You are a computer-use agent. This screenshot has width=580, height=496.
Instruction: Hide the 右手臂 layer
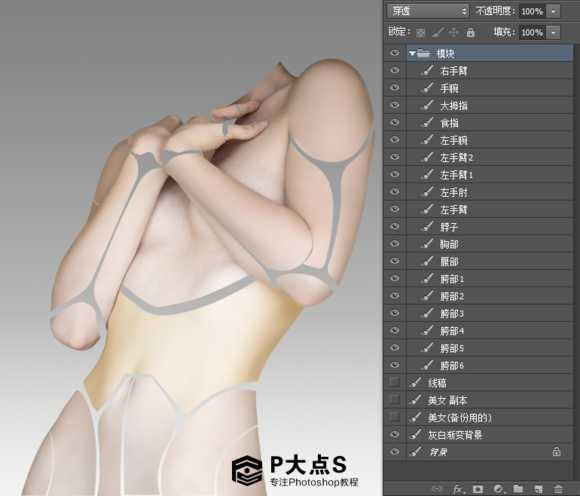(x=395, y=70)
